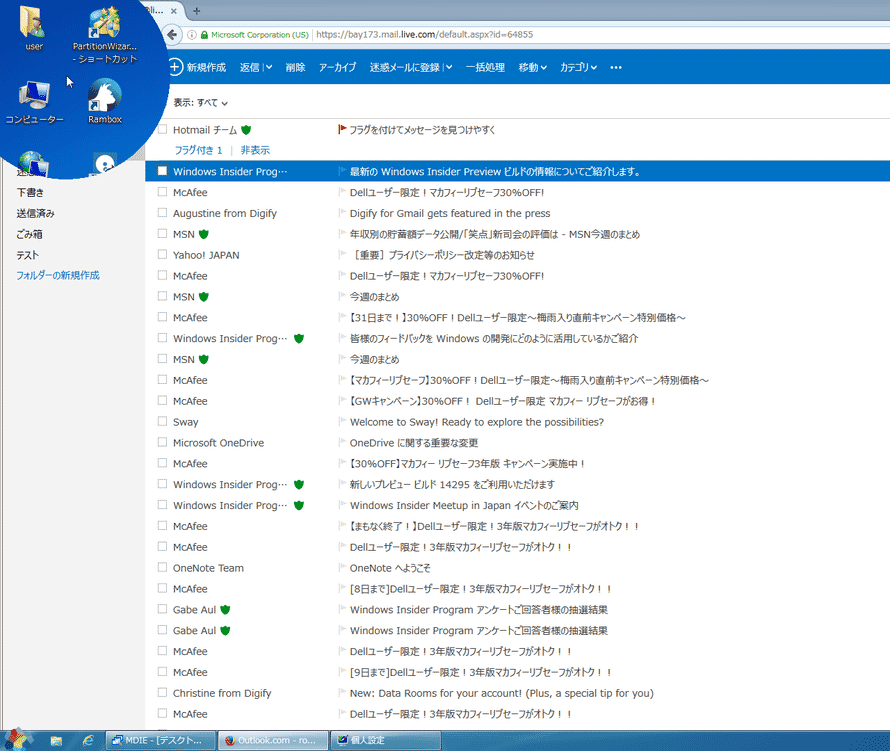Click 一括処理 sweep in toolbar

click(x=485, y=68)
